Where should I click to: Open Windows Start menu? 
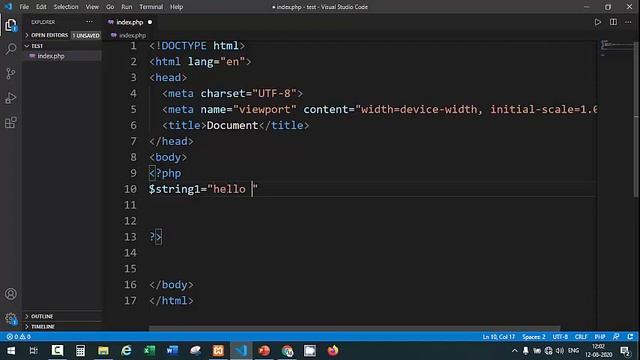(11, 351)
